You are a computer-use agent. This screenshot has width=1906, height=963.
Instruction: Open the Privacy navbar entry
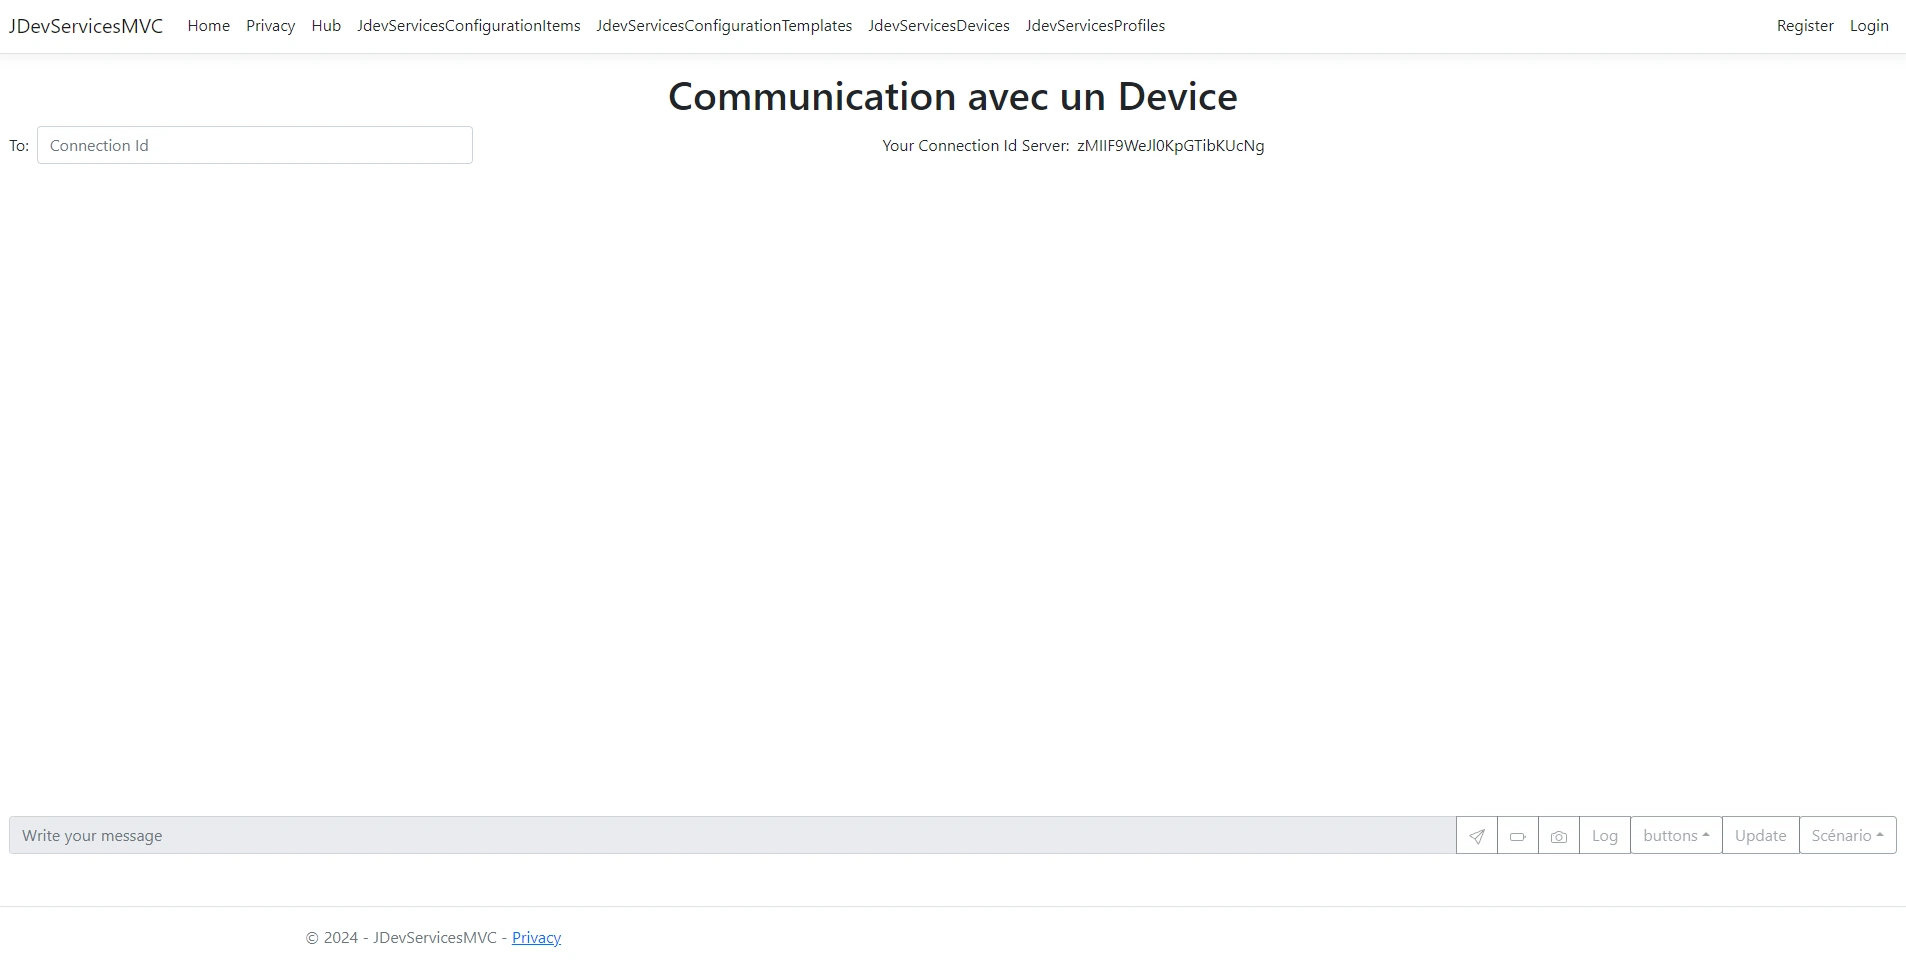[270, 25]
